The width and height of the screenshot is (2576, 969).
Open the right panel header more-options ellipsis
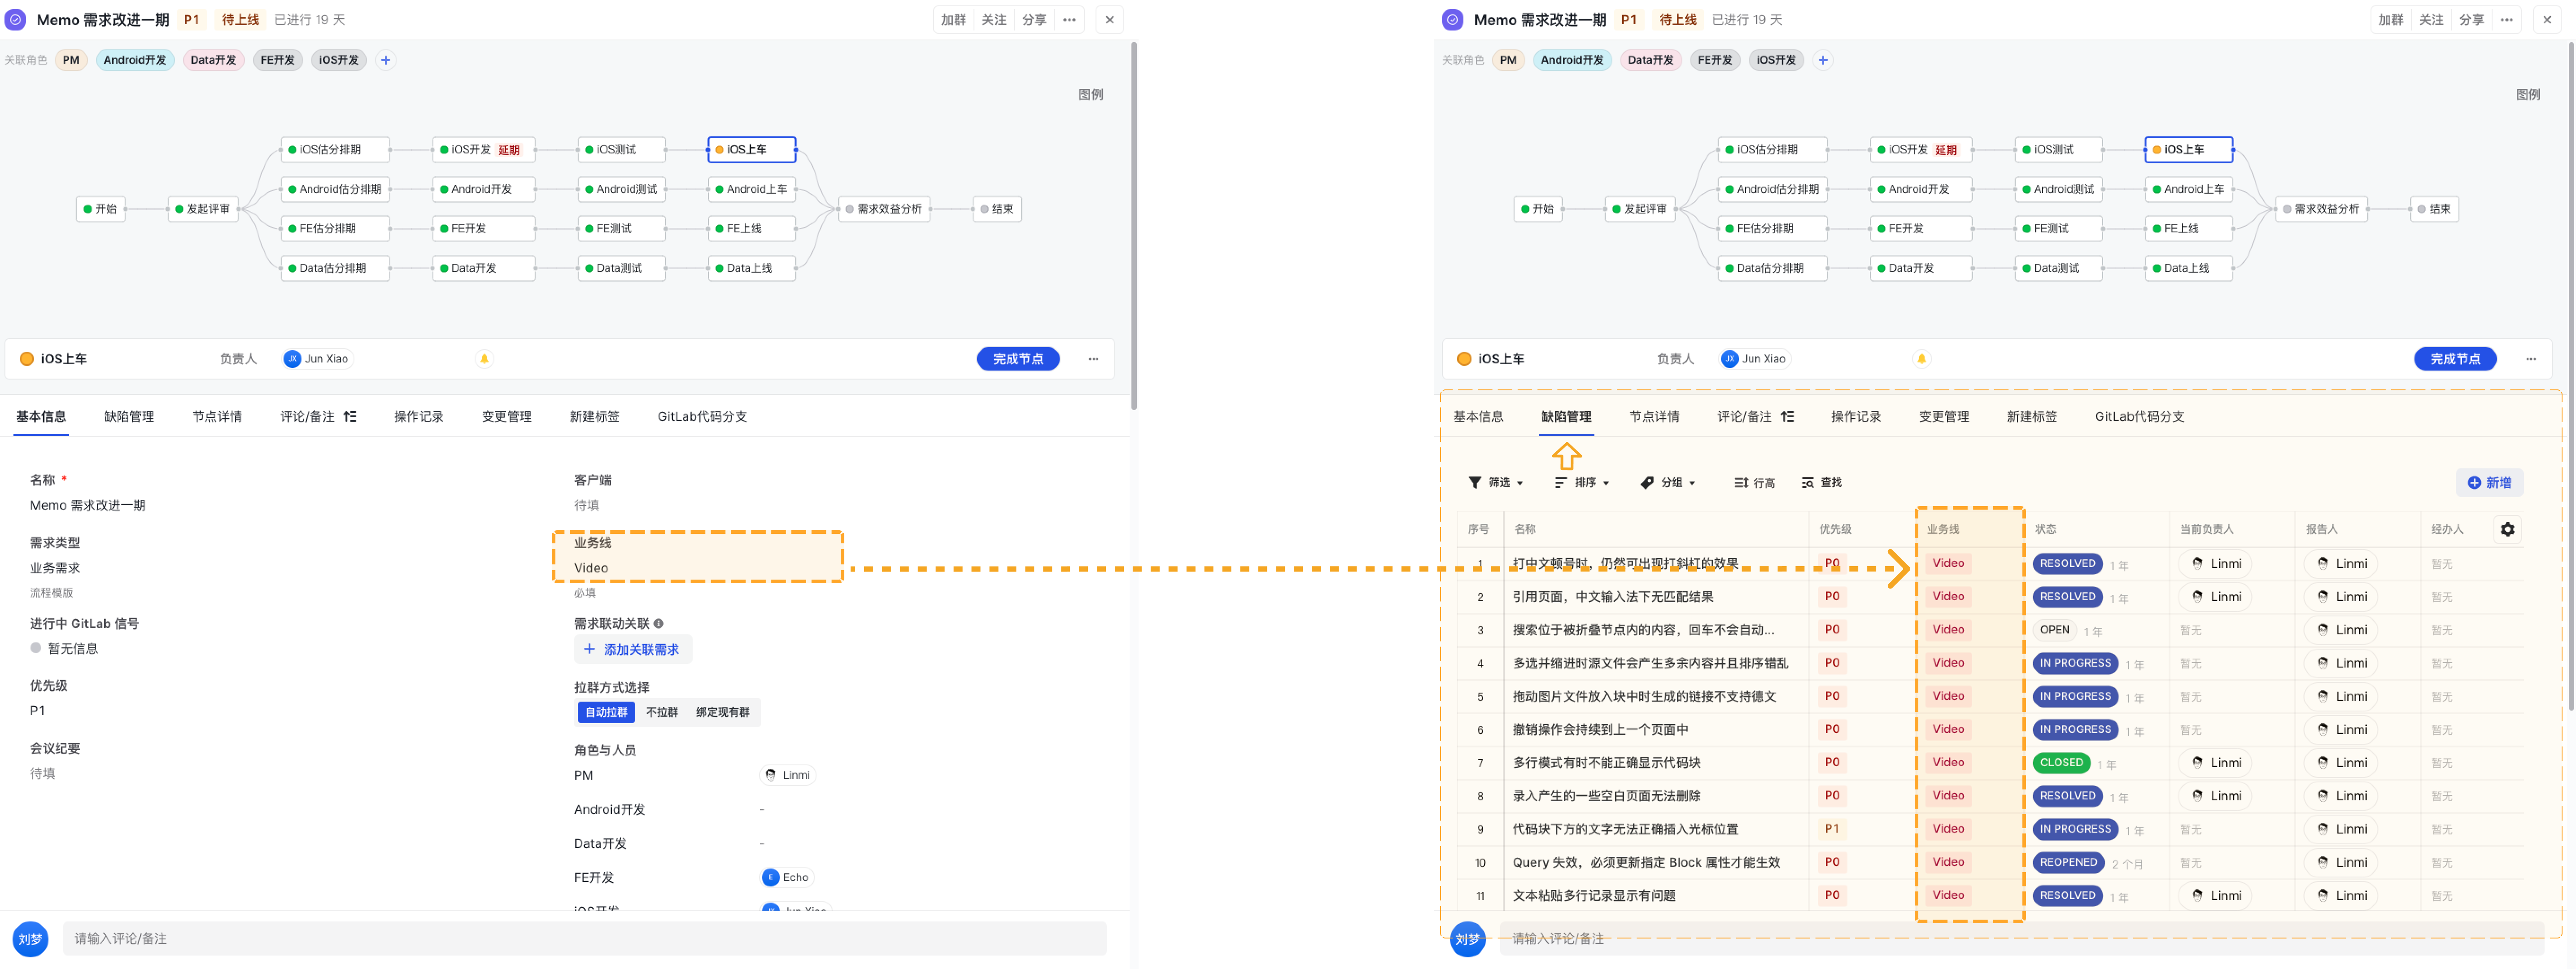point(2506,20)
